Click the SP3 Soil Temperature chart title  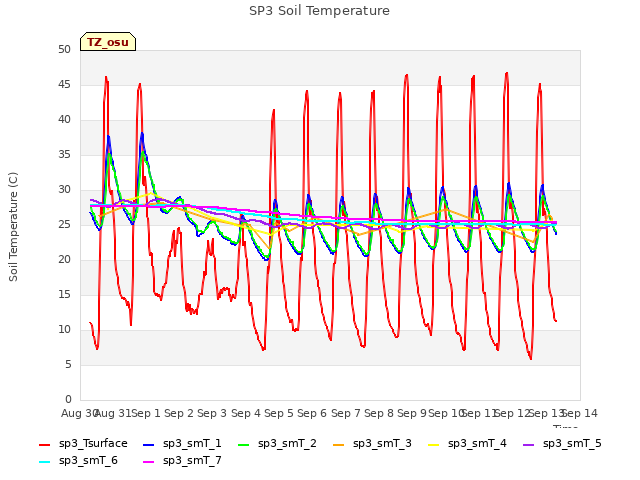(319, 11)
